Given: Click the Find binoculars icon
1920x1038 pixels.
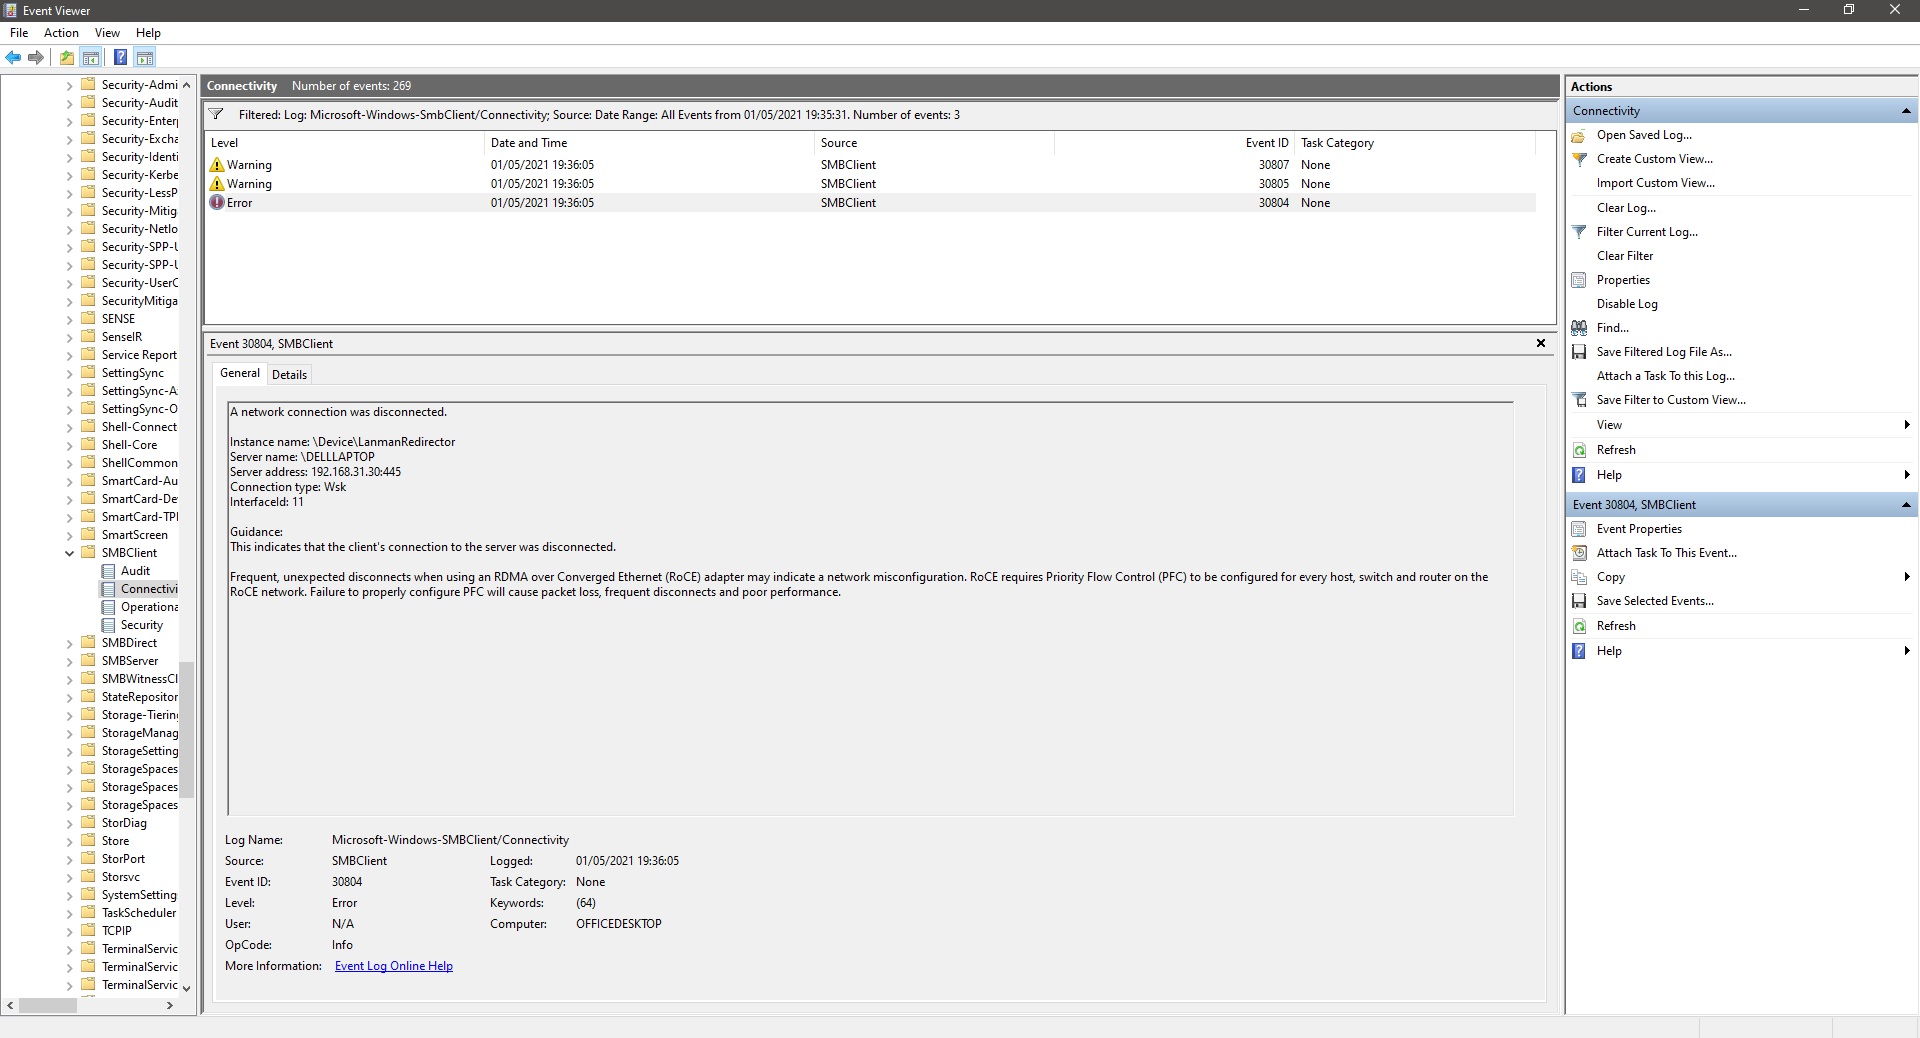Looking at the screenshot, I should (1579, 328).
